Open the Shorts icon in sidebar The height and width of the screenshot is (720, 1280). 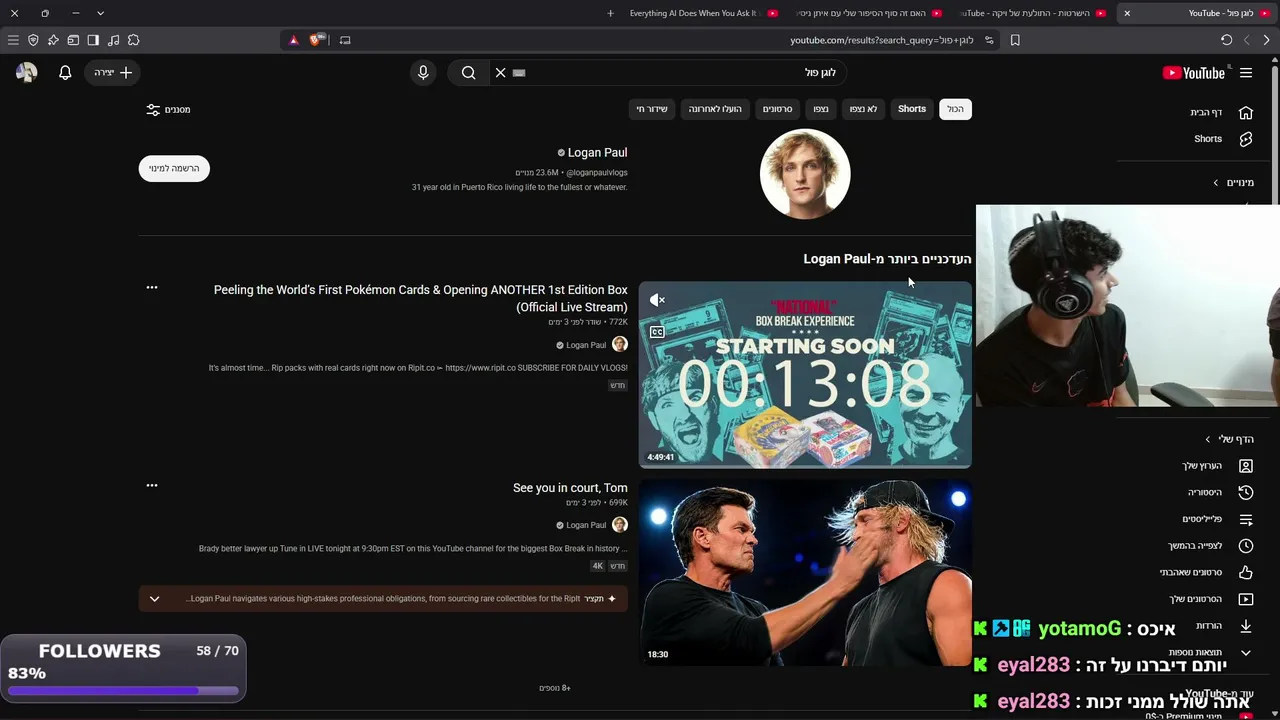(1246, 139)
